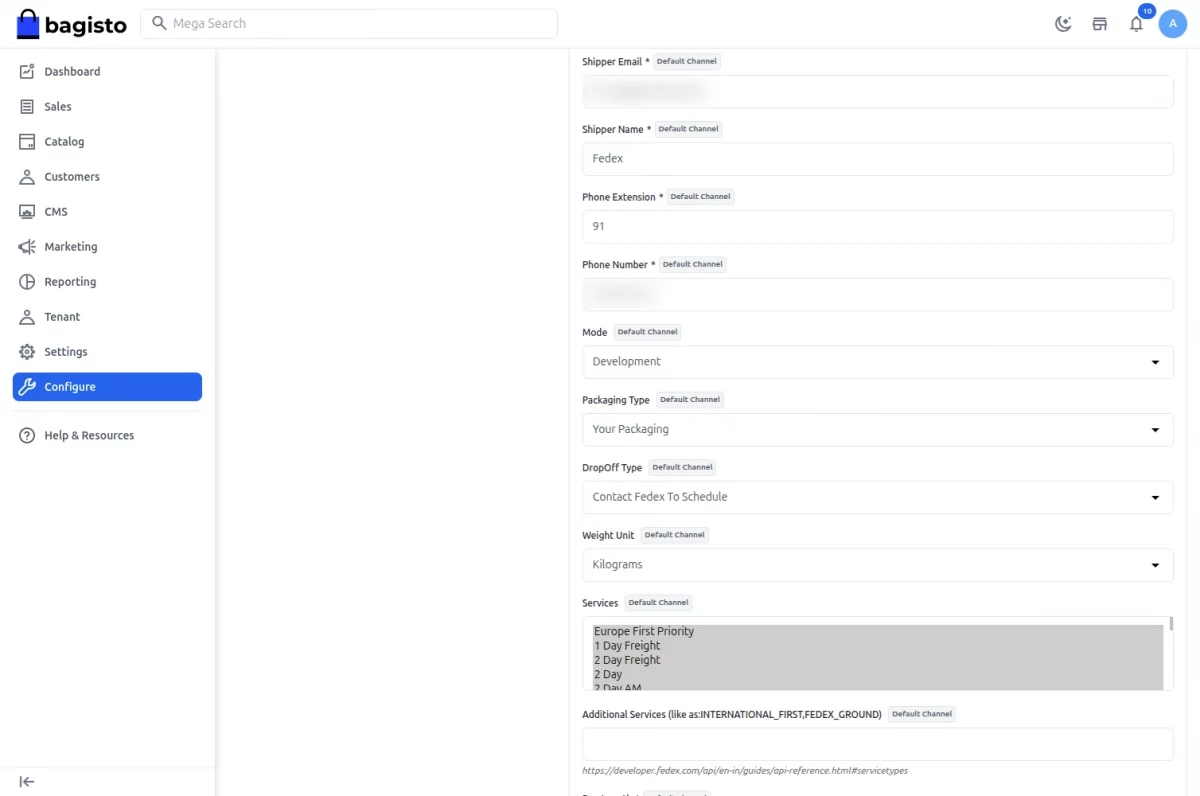
Task: Click the Settings gear icon
Action: point(27,352)
